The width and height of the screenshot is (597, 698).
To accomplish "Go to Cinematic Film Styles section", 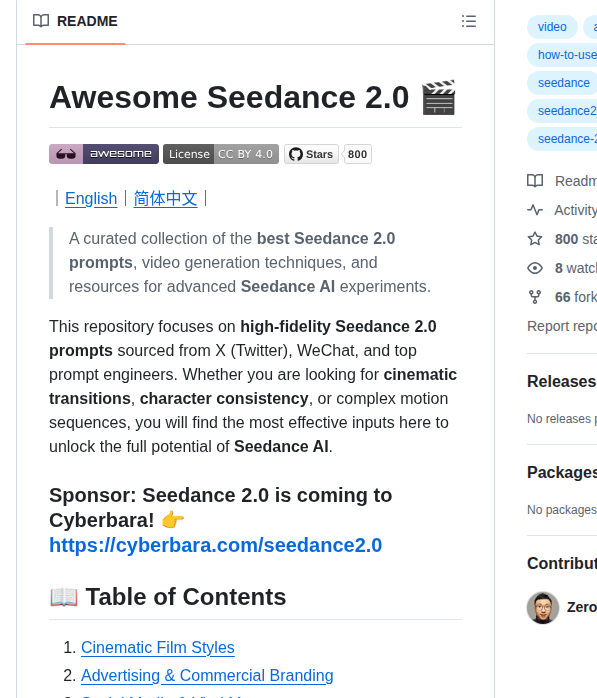I will [158, 647].
